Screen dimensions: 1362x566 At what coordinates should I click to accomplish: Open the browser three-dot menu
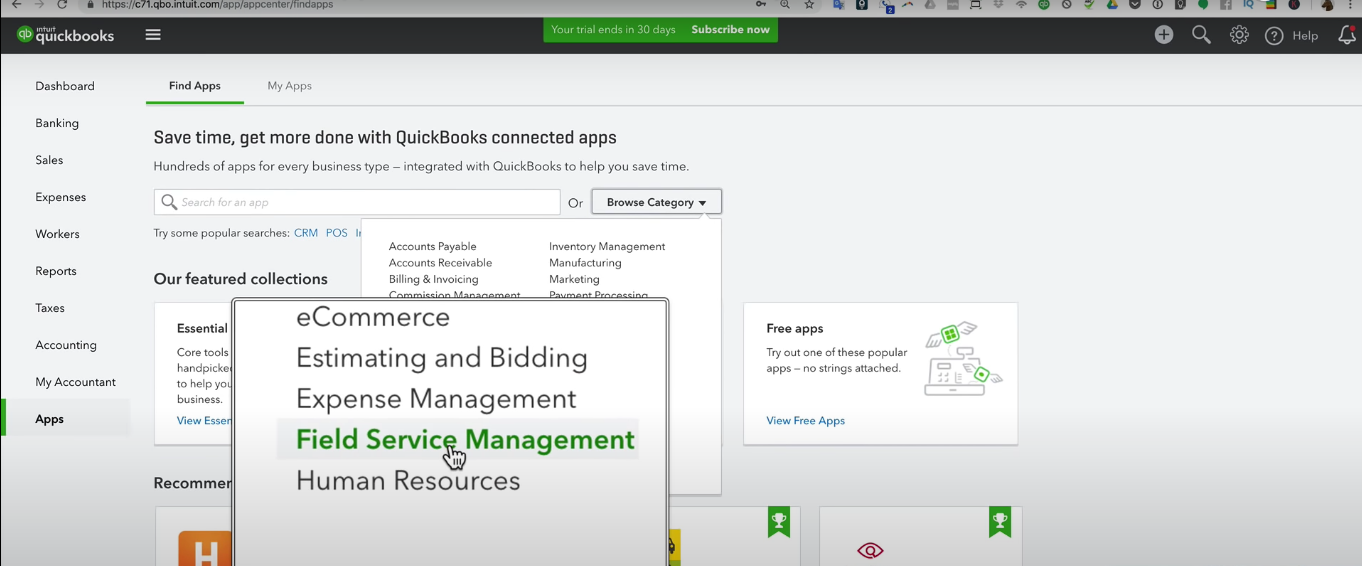pos(1351,5)
